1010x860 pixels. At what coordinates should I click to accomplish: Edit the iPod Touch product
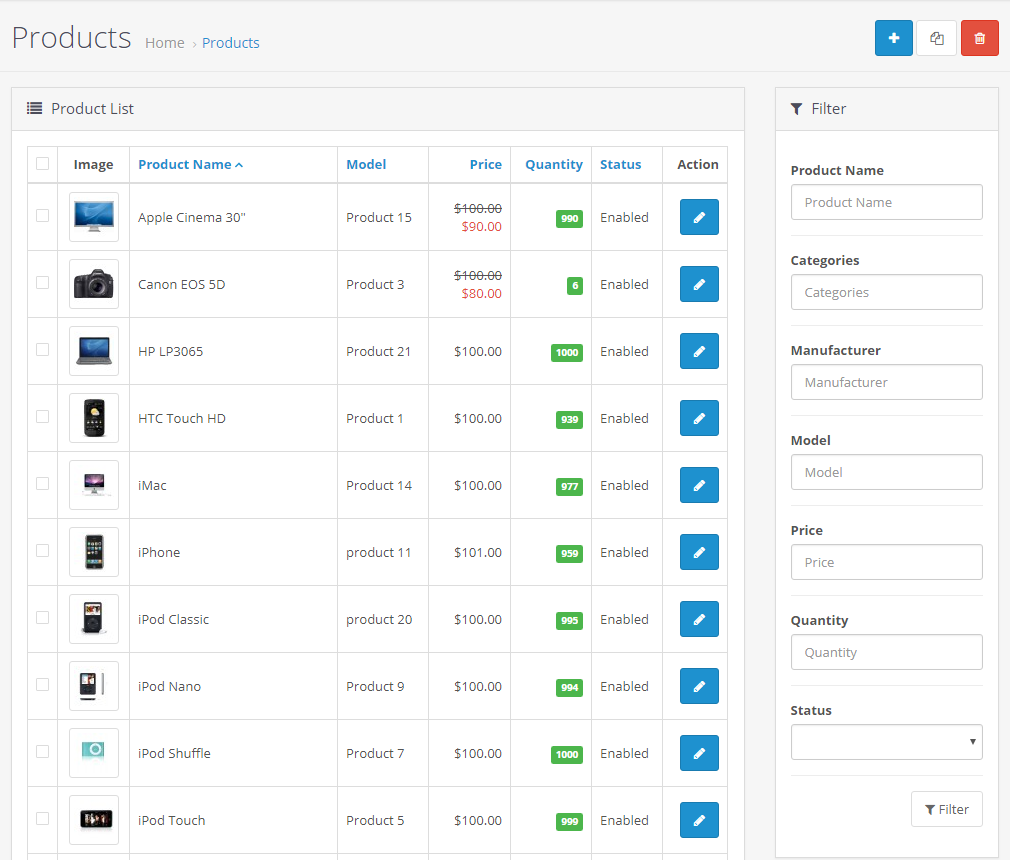(x=699, y=820)
